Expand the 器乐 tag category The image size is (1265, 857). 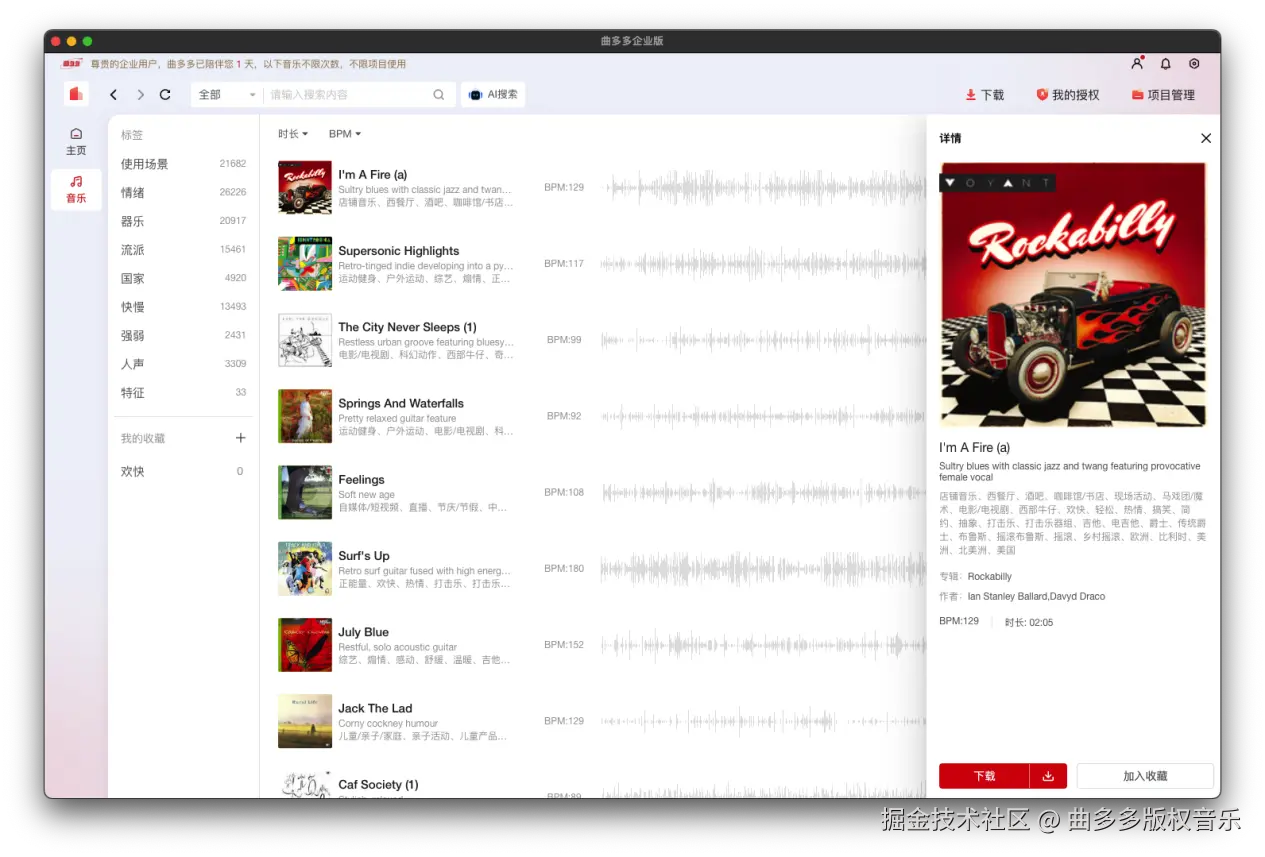pos(183,221)
